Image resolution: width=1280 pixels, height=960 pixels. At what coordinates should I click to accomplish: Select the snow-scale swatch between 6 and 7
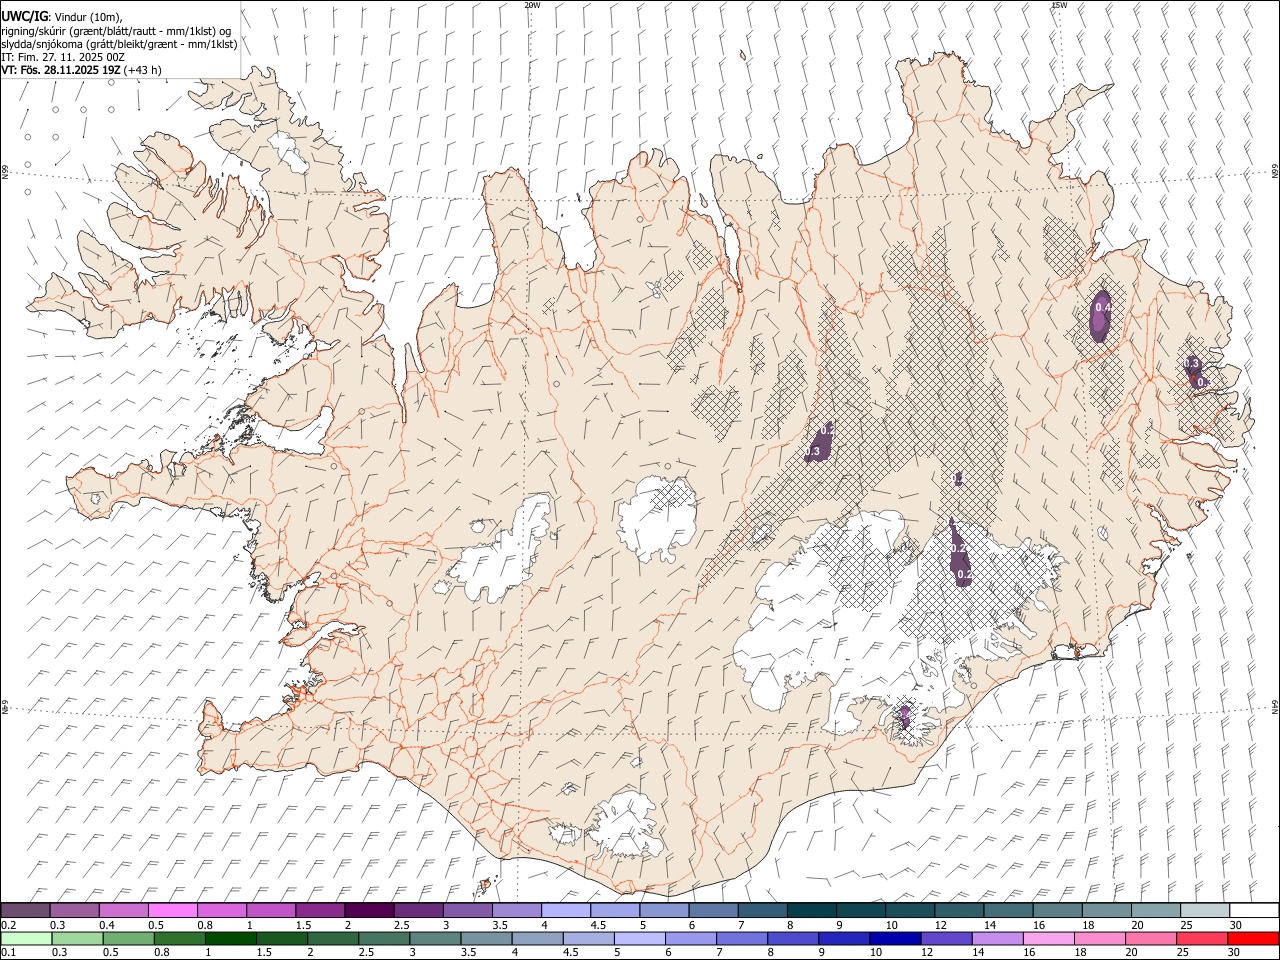[712, 911]
